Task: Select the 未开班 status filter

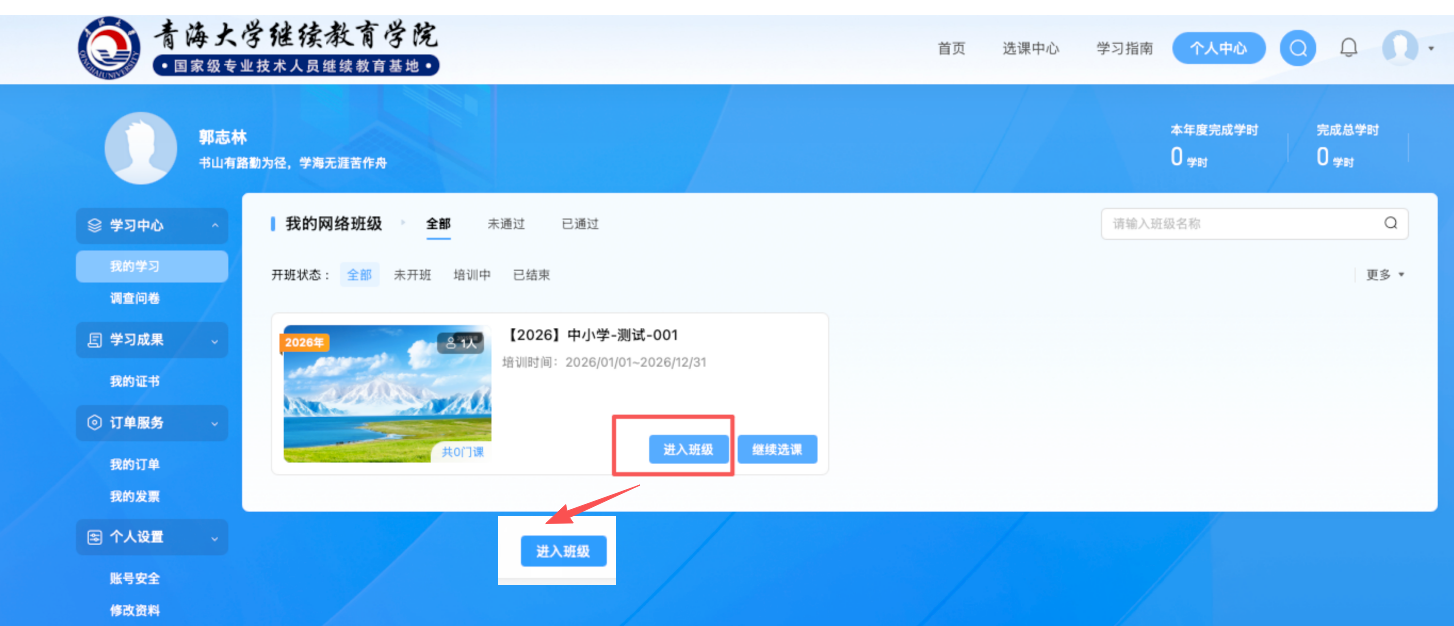Action: (412, 275)
